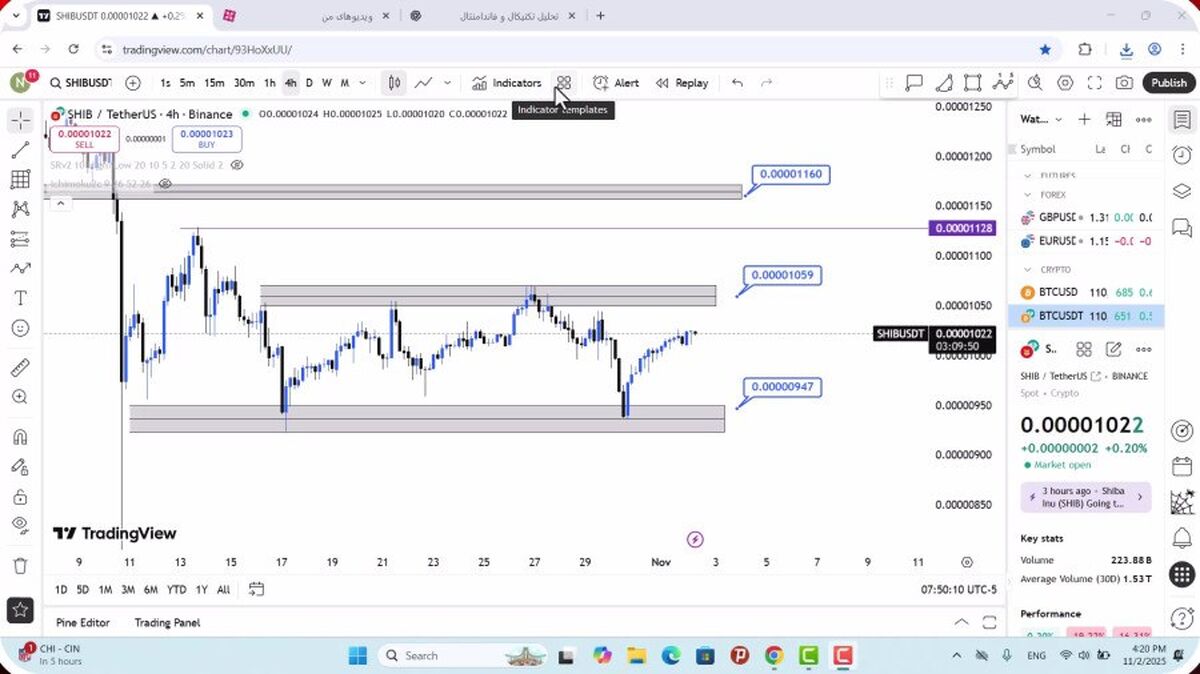This screenshot has height=674, width=1200.
Task: Select the 4h timeframe
Action: click(290, 83)
